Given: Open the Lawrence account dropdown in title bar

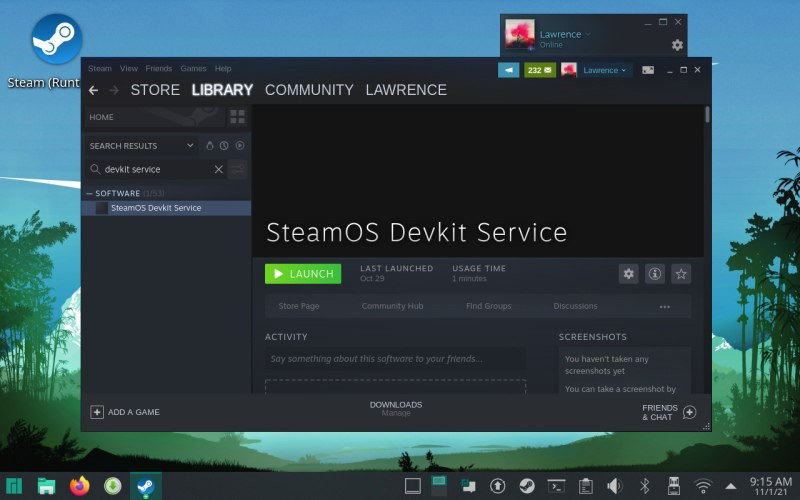Looking at the screenshot, I should [x=605, y=70].
